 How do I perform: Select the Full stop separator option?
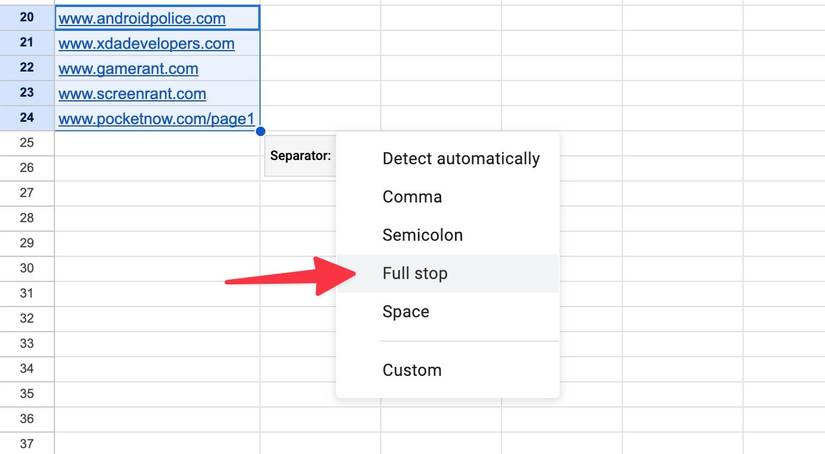coord(415,273)
